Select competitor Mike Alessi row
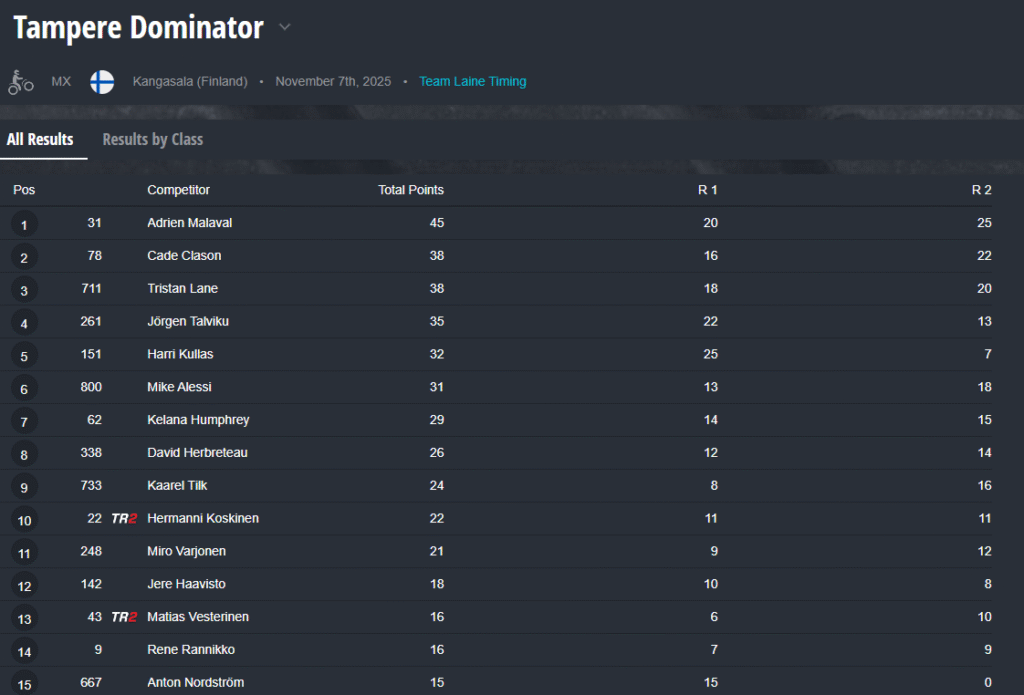The image size is (1024, 695). [179, 387]
